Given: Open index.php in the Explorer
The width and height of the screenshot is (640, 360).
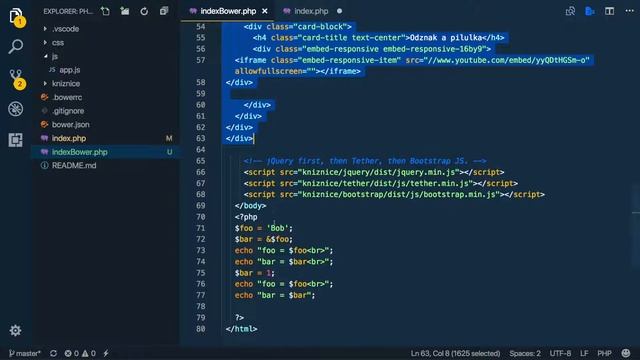Looking at the screenshot, I should tap(106, 138).
